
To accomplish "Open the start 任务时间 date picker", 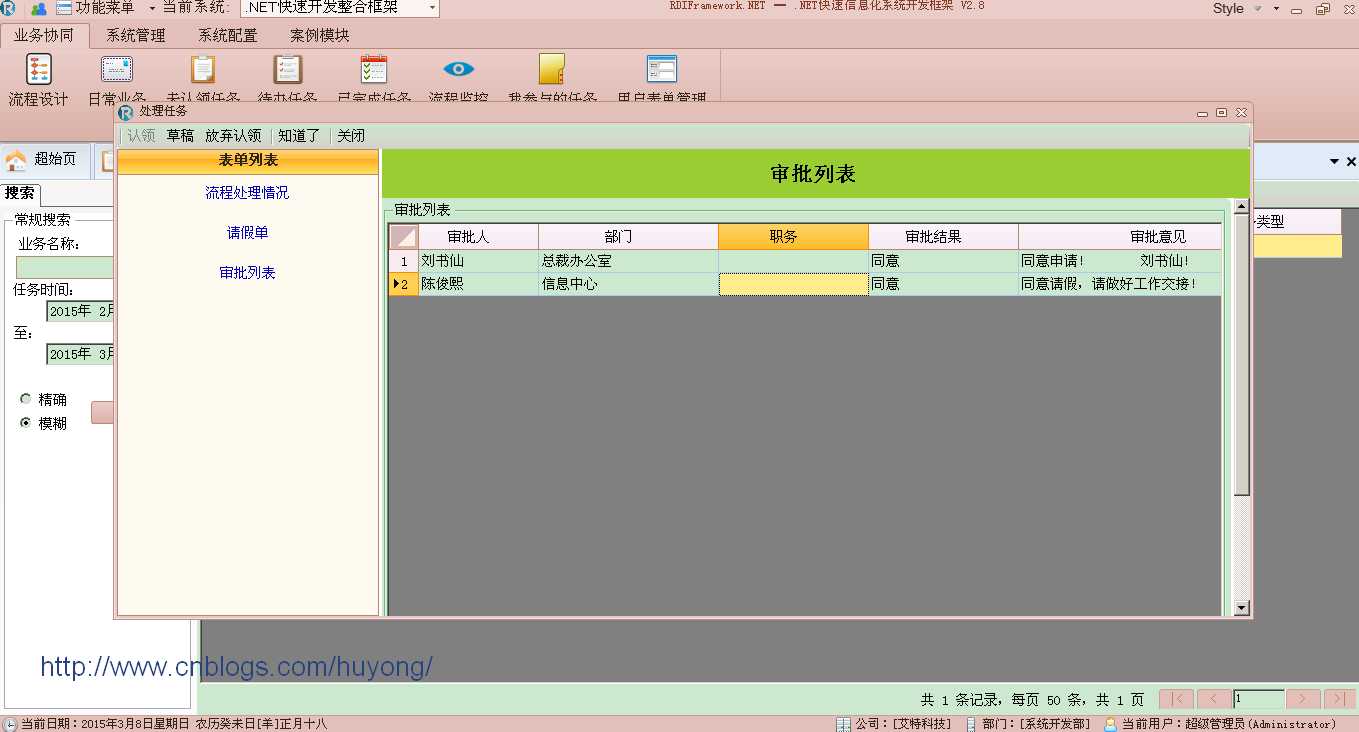I will coord(82,311).
